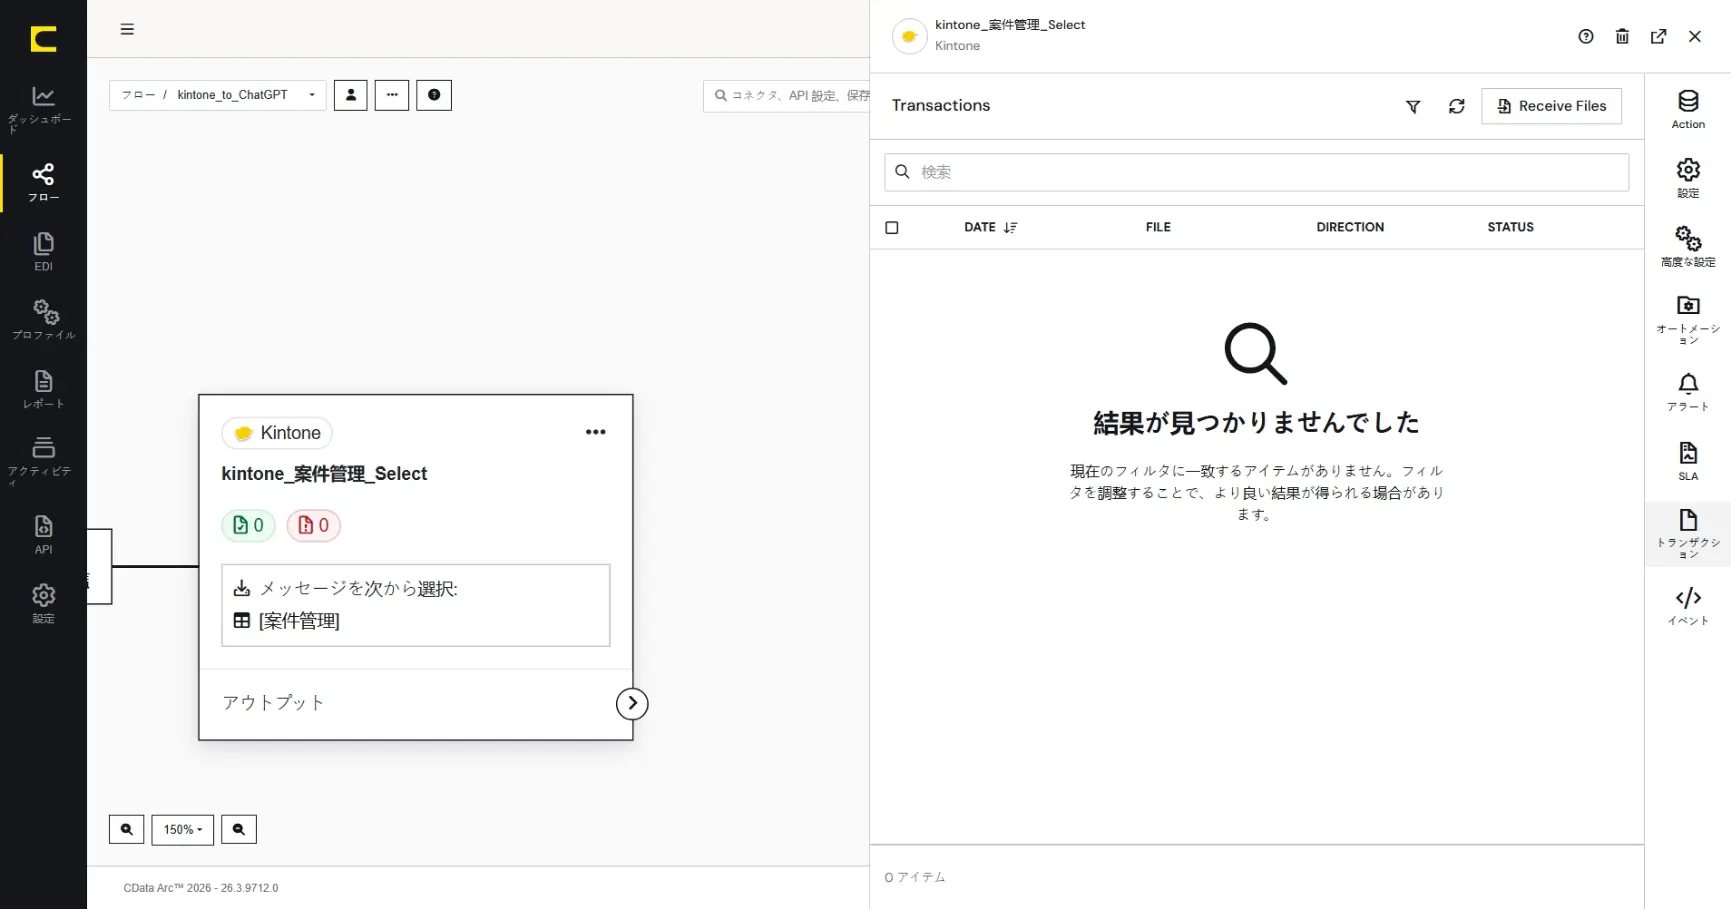Click the FILE column header
Image resolution: width=1731 pixels, height=909 pixels.
click(1158, 227)
